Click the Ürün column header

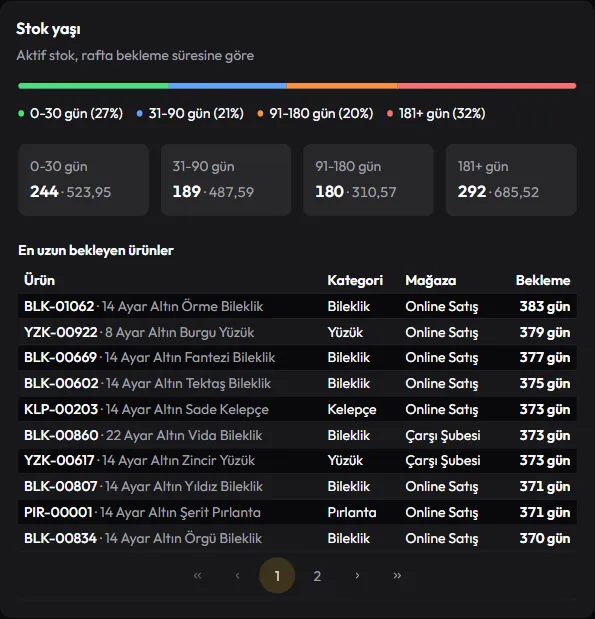click(x=39, y=280)
